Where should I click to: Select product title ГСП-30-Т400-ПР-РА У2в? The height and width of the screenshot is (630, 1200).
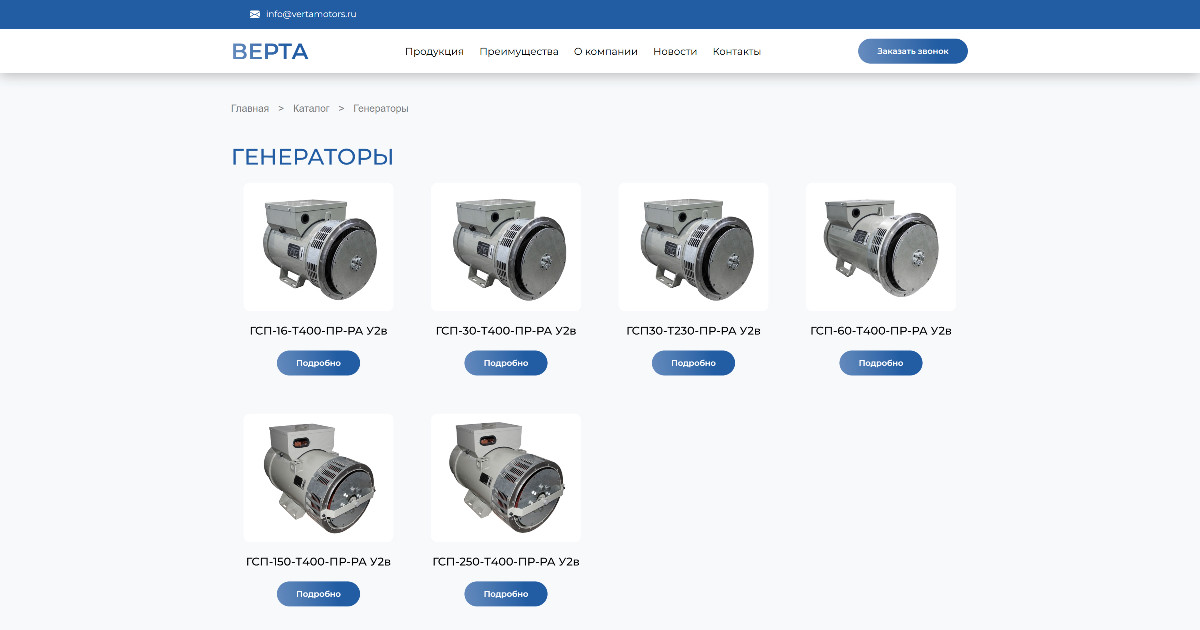click(x=506, y=331)
